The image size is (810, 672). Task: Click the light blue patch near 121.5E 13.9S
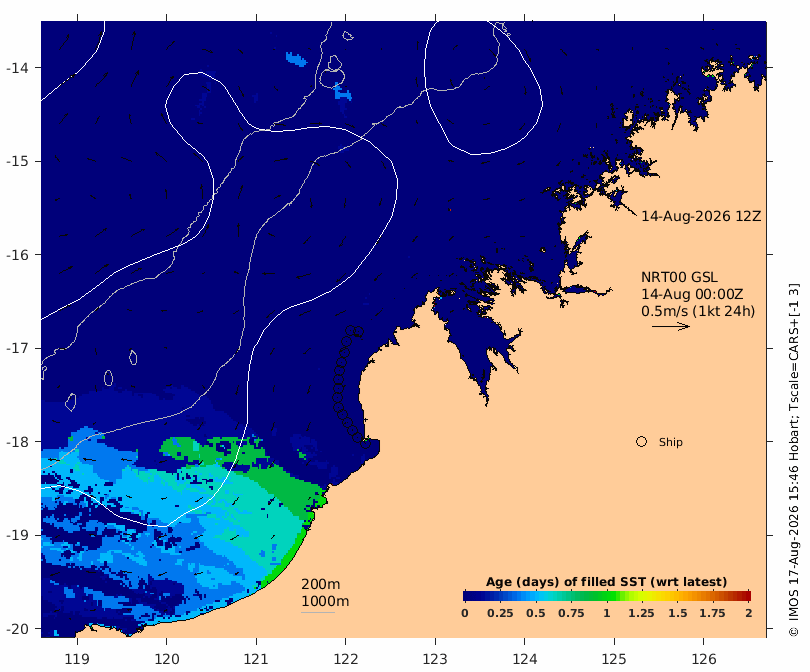click(296, 58)
